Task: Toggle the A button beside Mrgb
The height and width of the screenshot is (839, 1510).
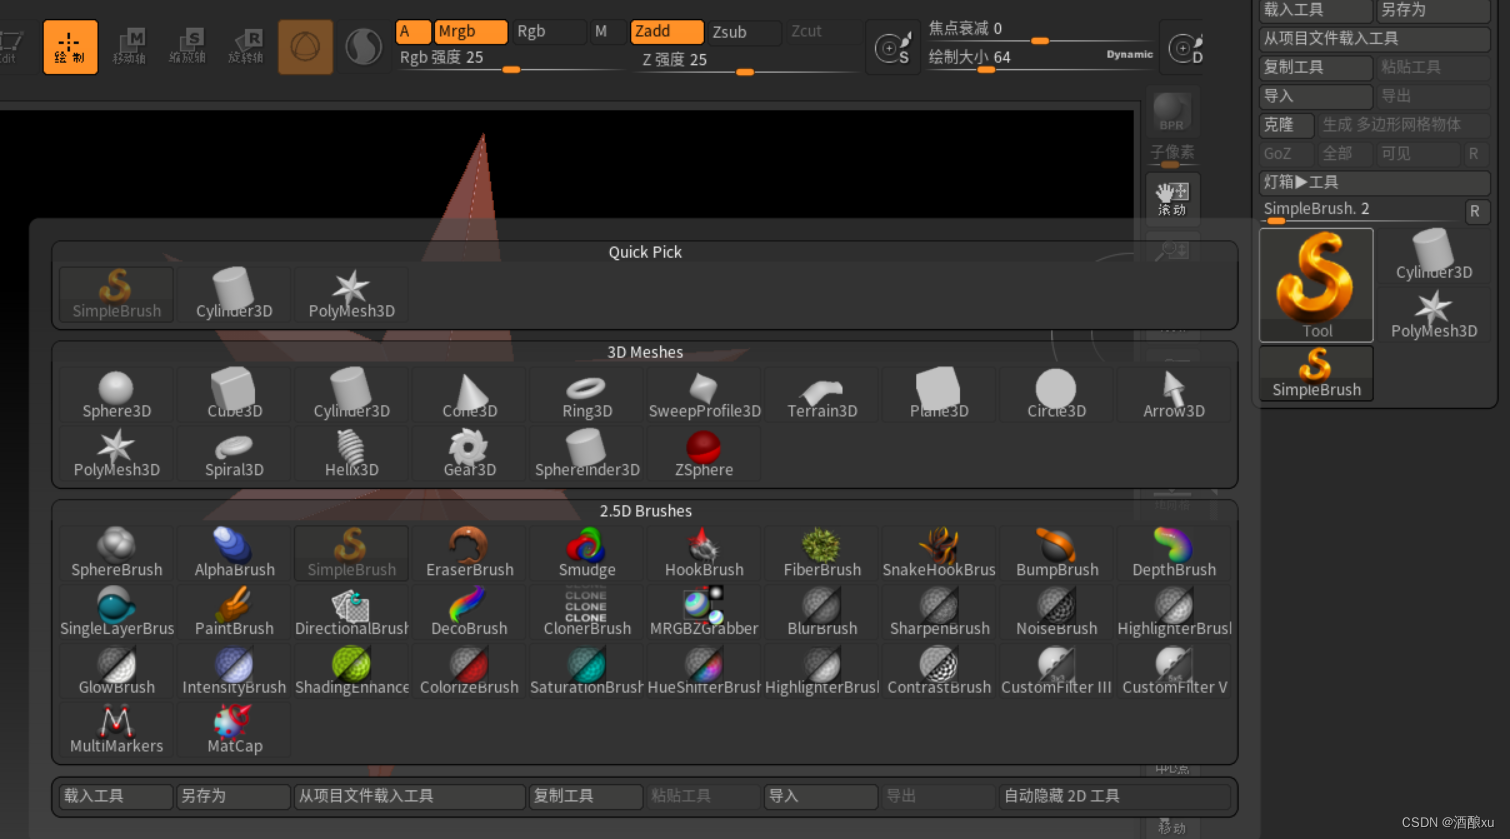Action: click(413, 32)
